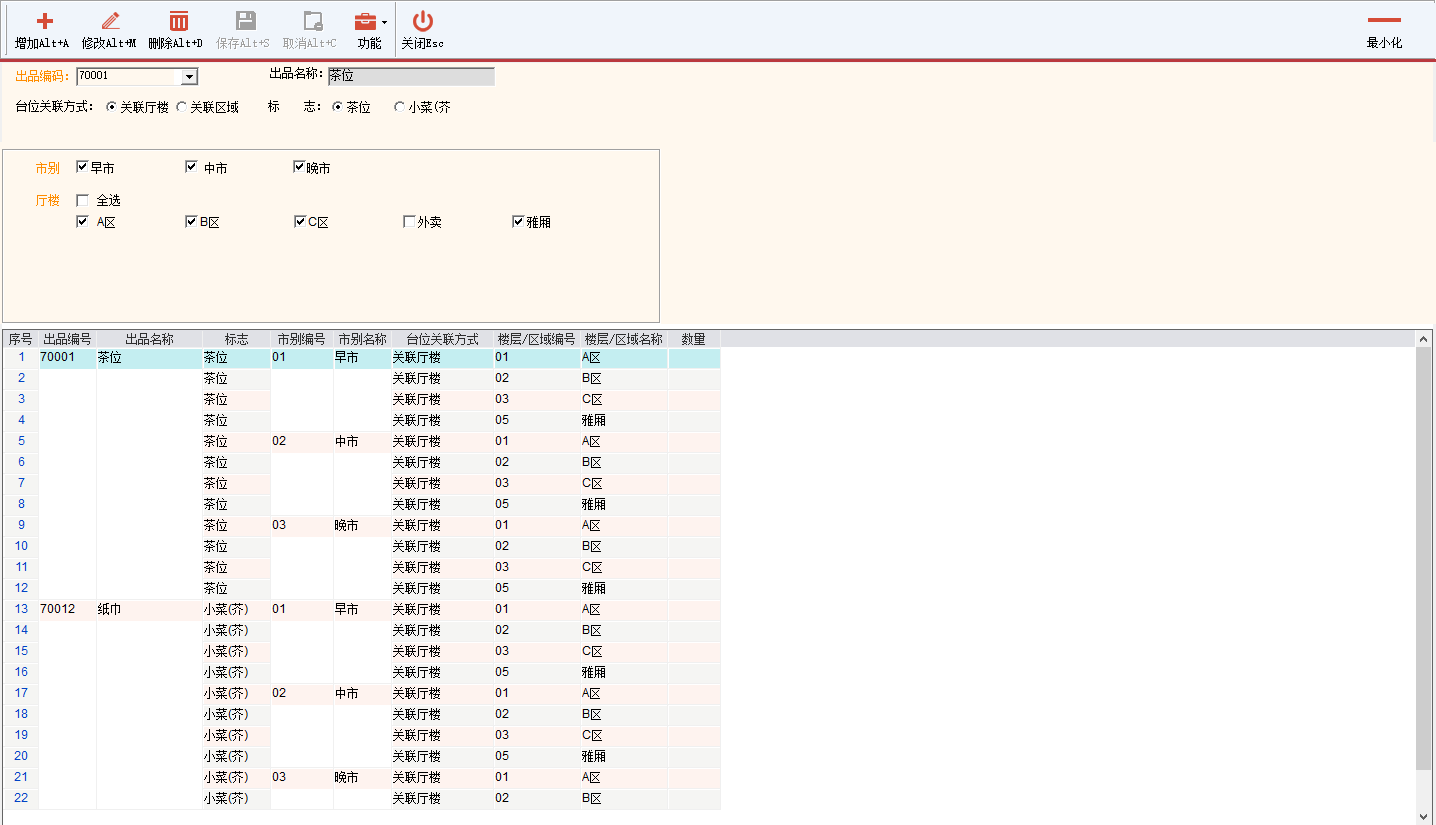Viewport: 1436px width, 825px height.
Task: Toggle the C区 checkbox
Action: (300, 222)
